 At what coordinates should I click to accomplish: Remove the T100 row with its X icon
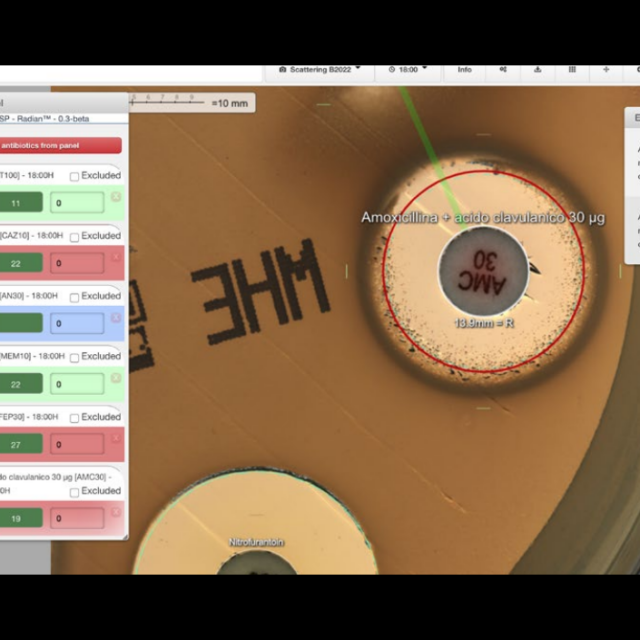pyautogui.click(x=116, y=196)
